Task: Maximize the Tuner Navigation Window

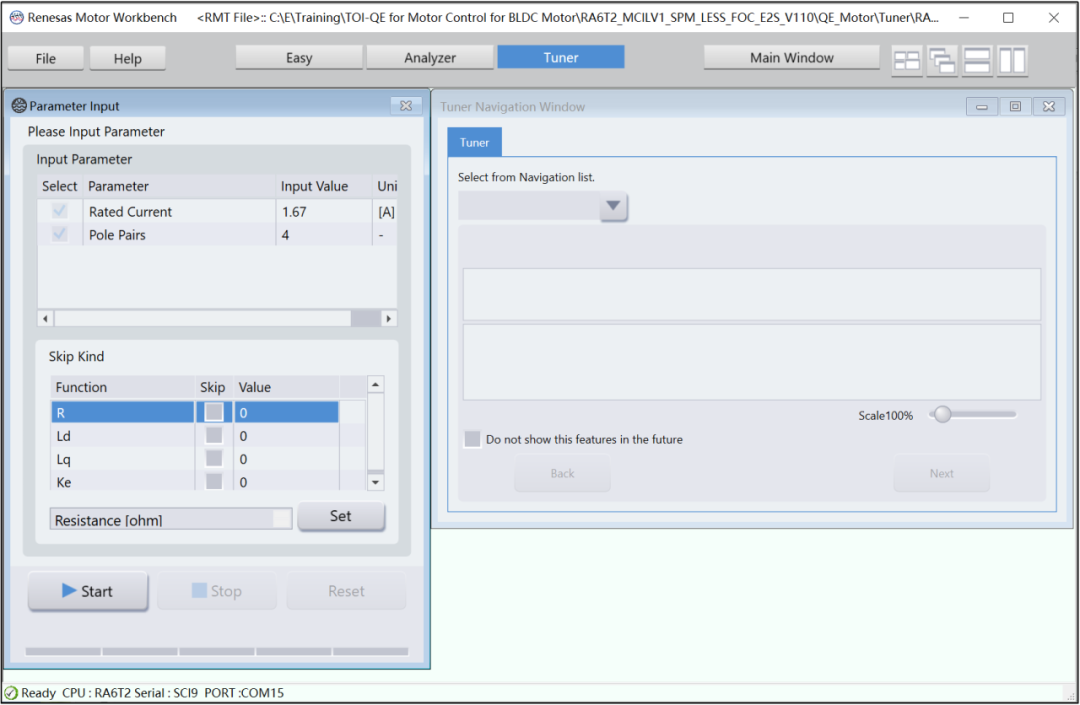Action: [x=1015, y=107]
